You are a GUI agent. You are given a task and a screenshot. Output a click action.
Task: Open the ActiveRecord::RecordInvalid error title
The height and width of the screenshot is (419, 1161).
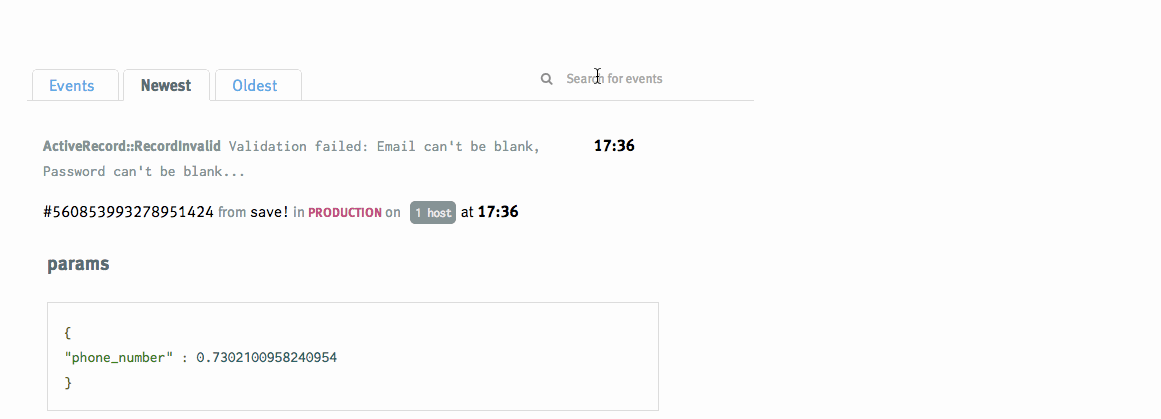click(x=132, y=146)
